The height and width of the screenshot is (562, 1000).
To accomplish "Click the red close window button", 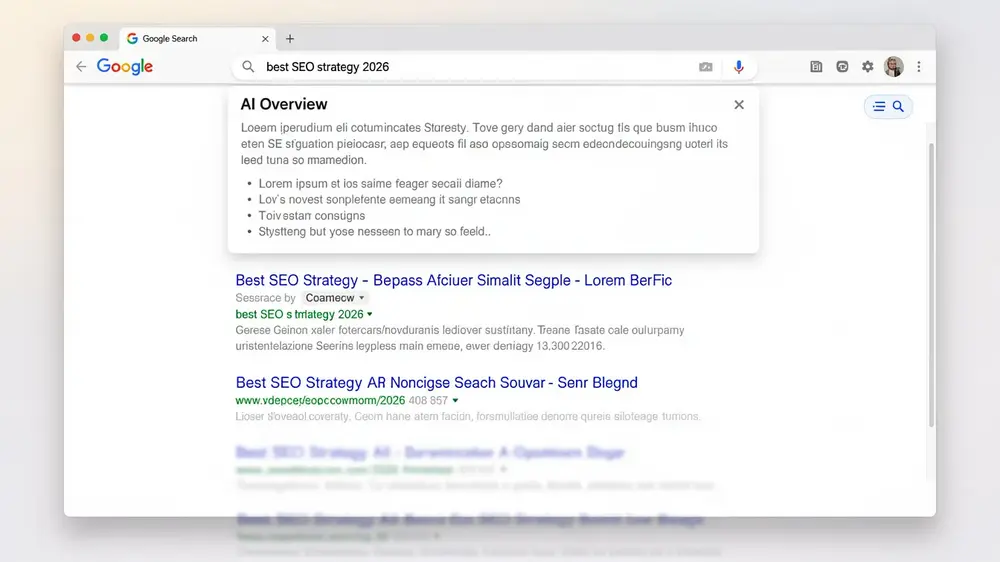I will (77, 38).
